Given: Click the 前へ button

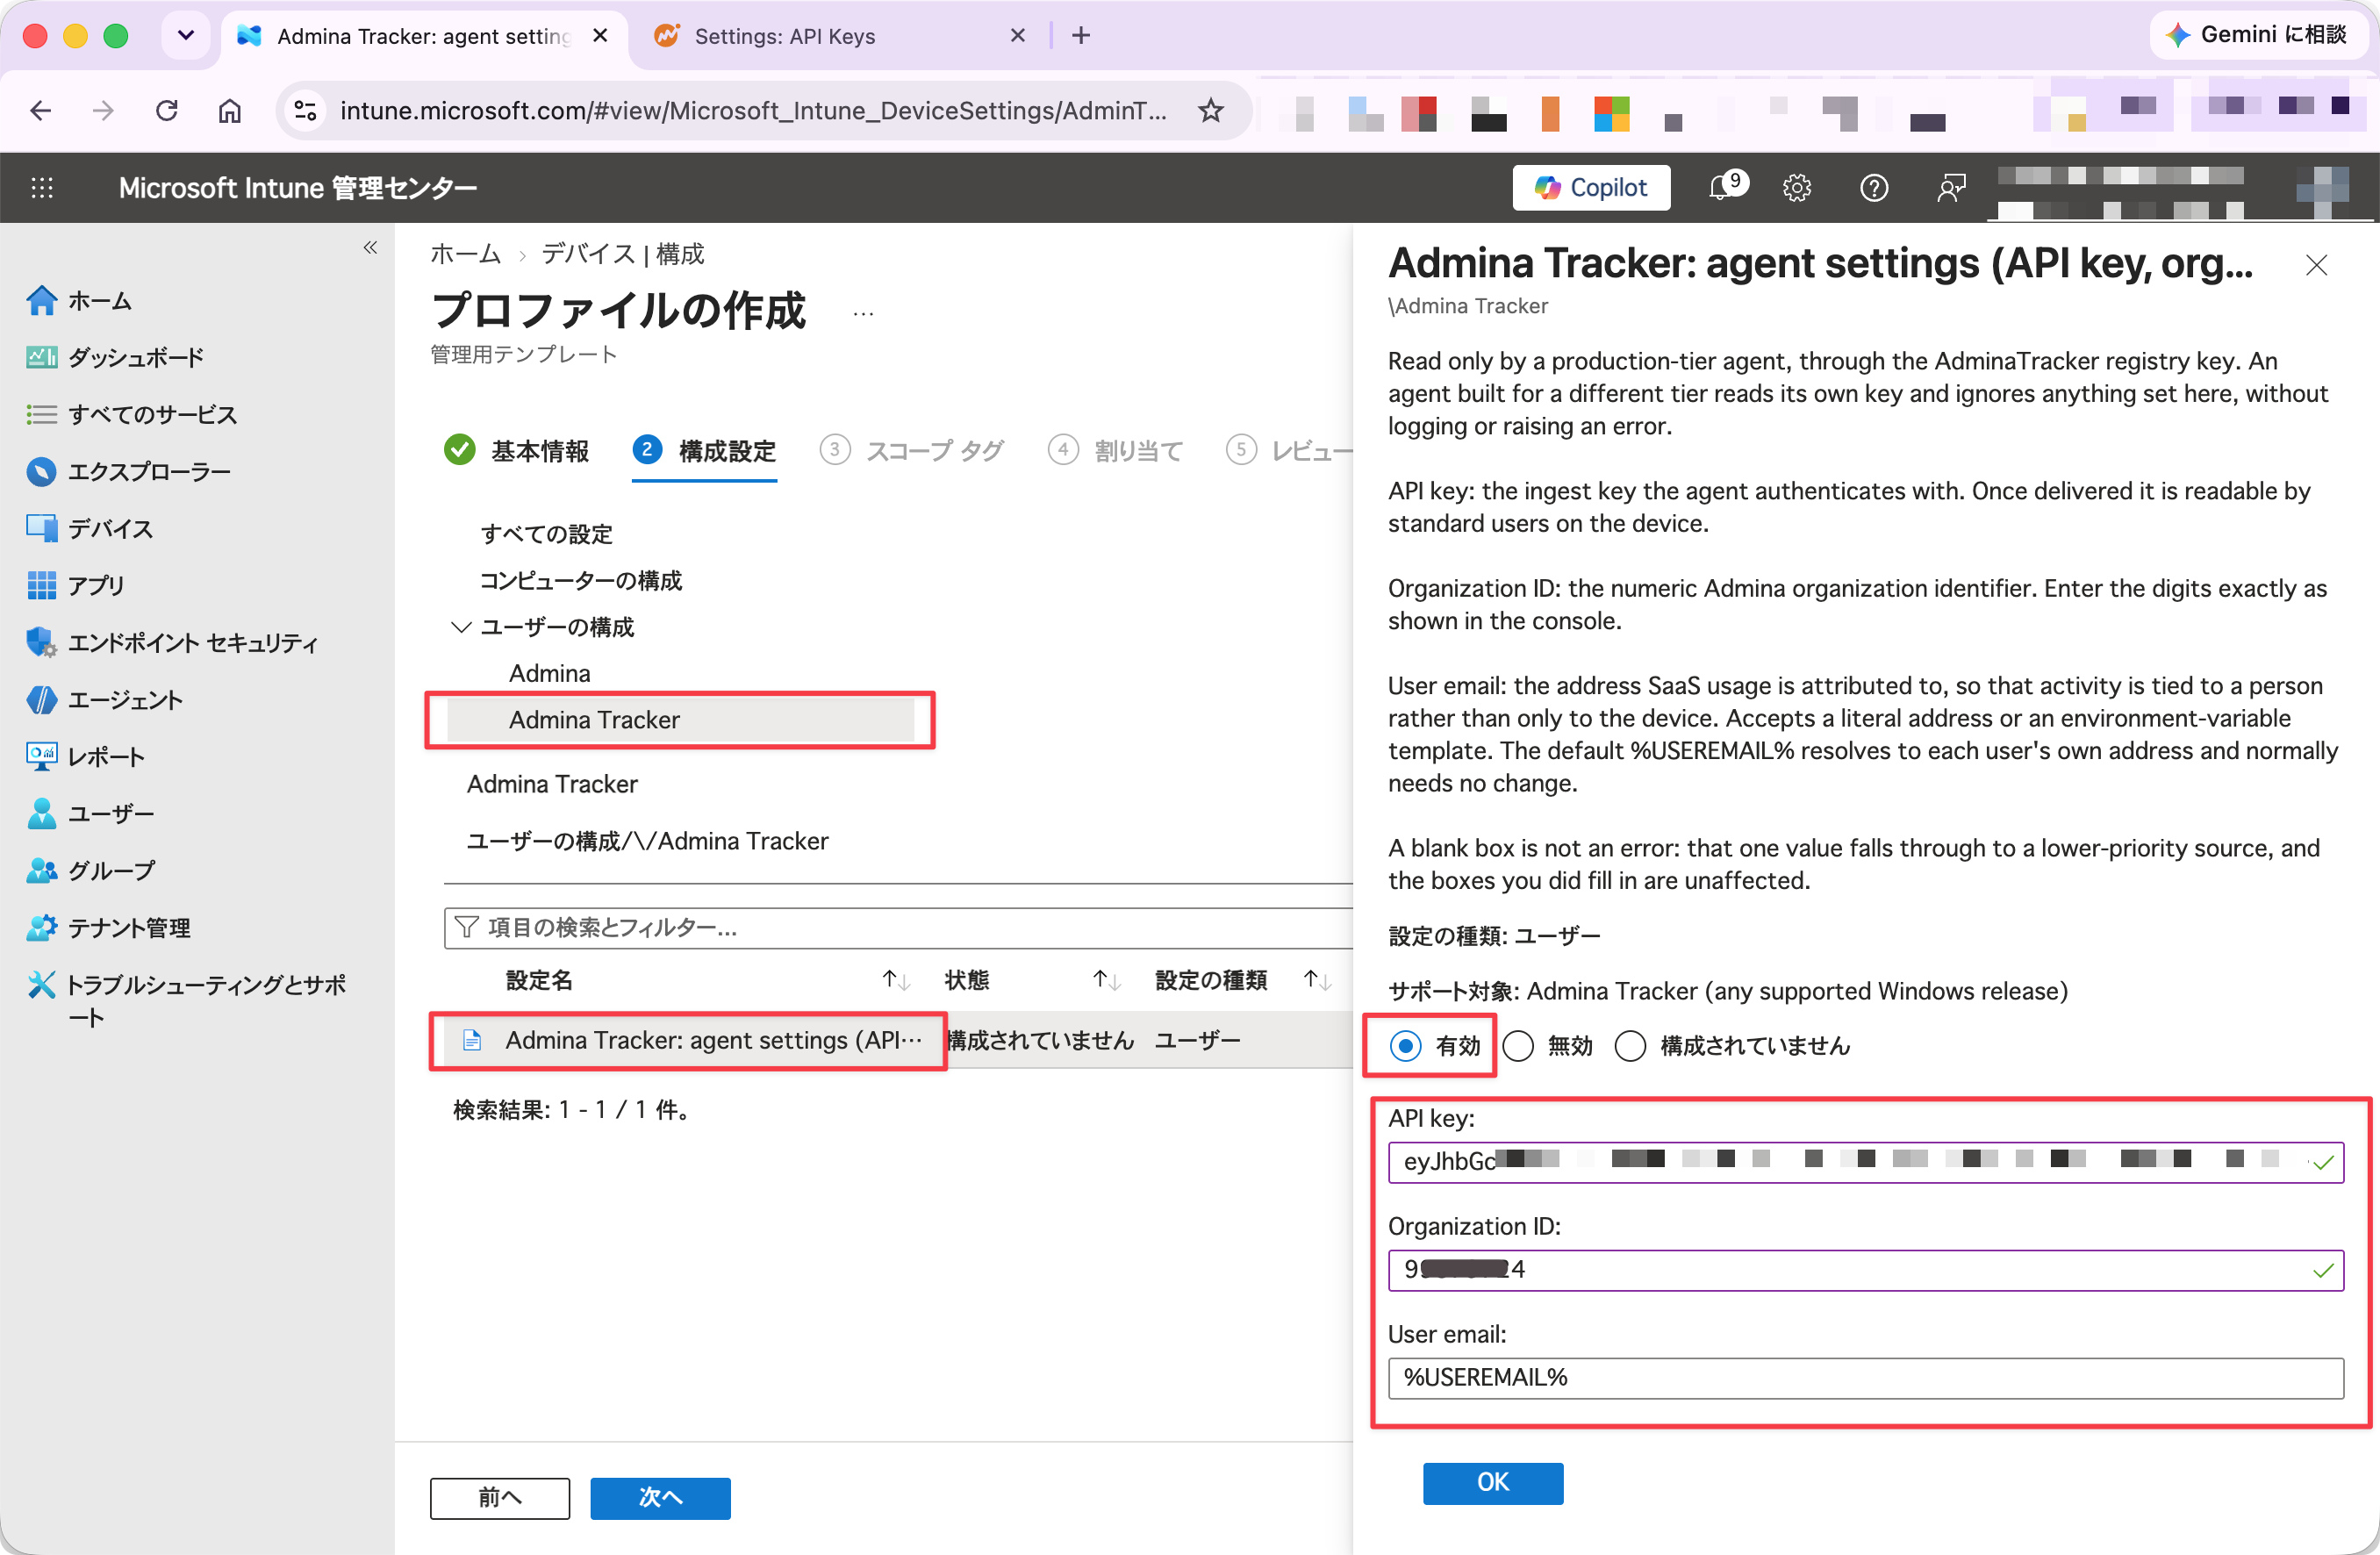Looking at the screenshot, I should coord(500,1497).
